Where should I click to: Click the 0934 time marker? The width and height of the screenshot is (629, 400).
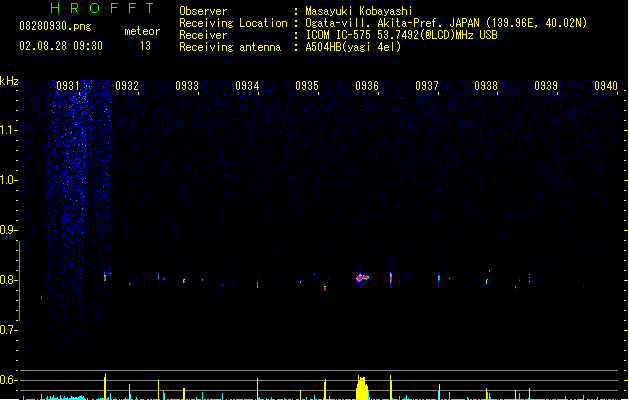(247, 86)
